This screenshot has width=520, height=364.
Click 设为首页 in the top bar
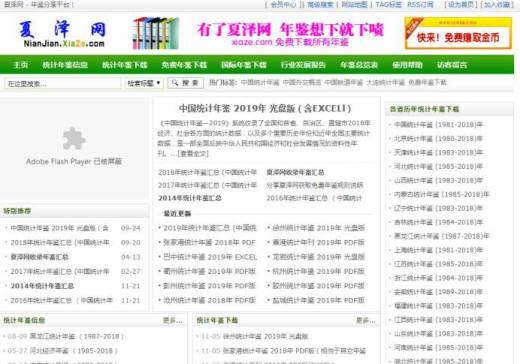461,5
